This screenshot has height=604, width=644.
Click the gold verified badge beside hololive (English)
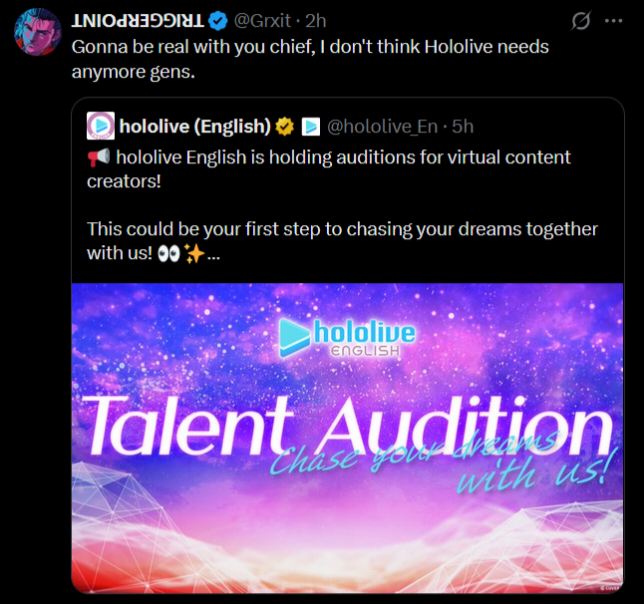click(x=285, y=126)
